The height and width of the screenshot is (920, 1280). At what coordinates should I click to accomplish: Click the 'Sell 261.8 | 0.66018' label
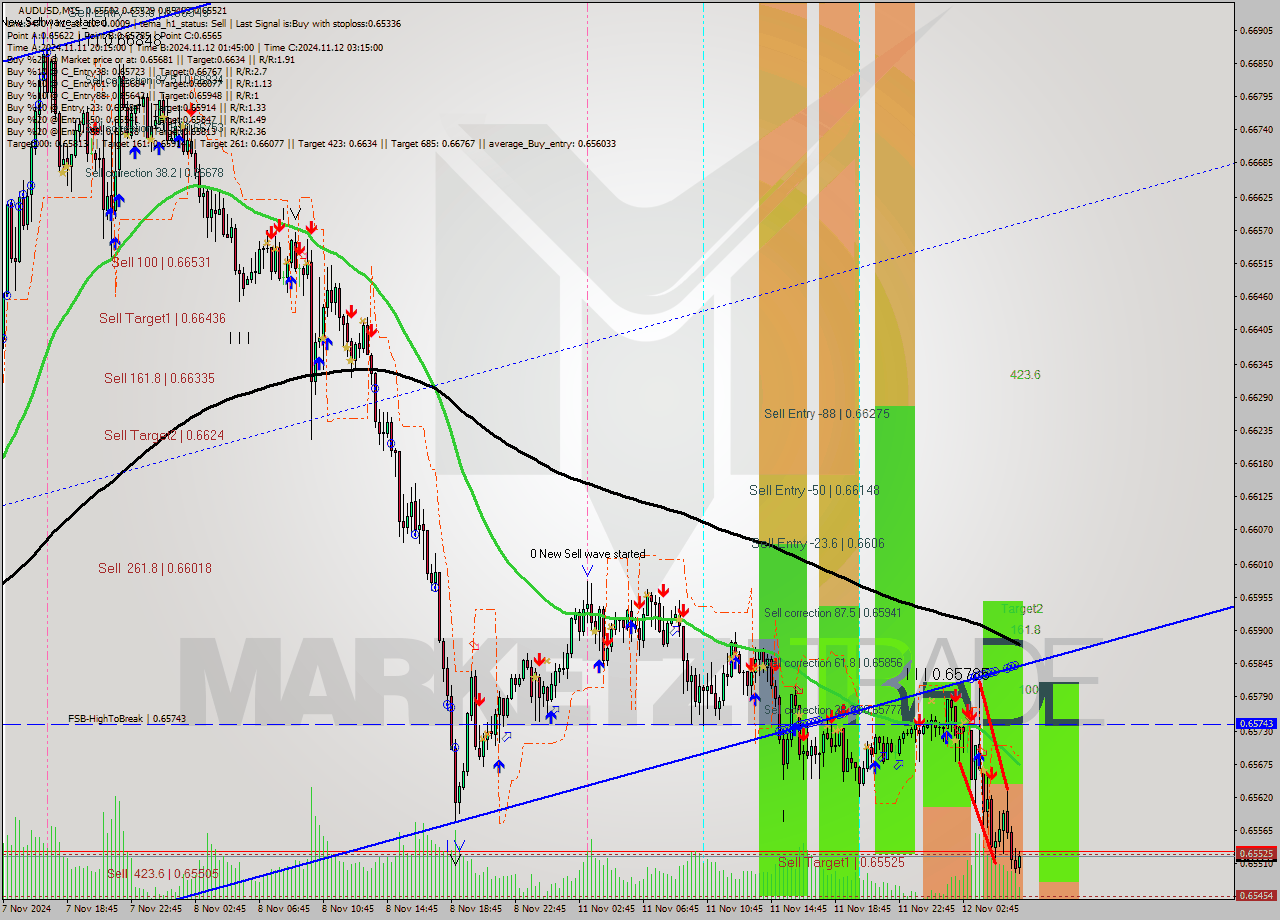[x=155, y=568]
